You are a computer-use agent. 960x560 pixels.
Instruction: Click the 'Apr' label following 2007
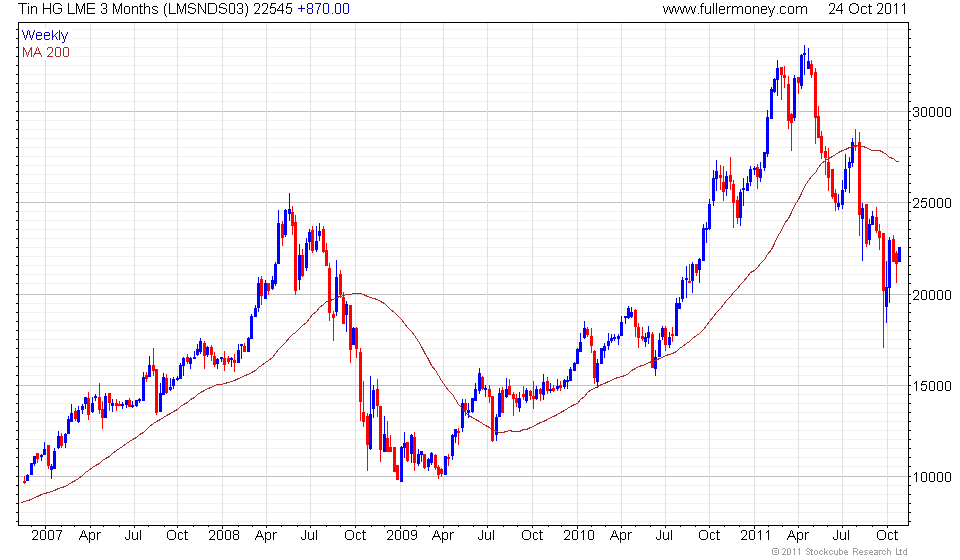pyautogui.click(x=89, y=536)
